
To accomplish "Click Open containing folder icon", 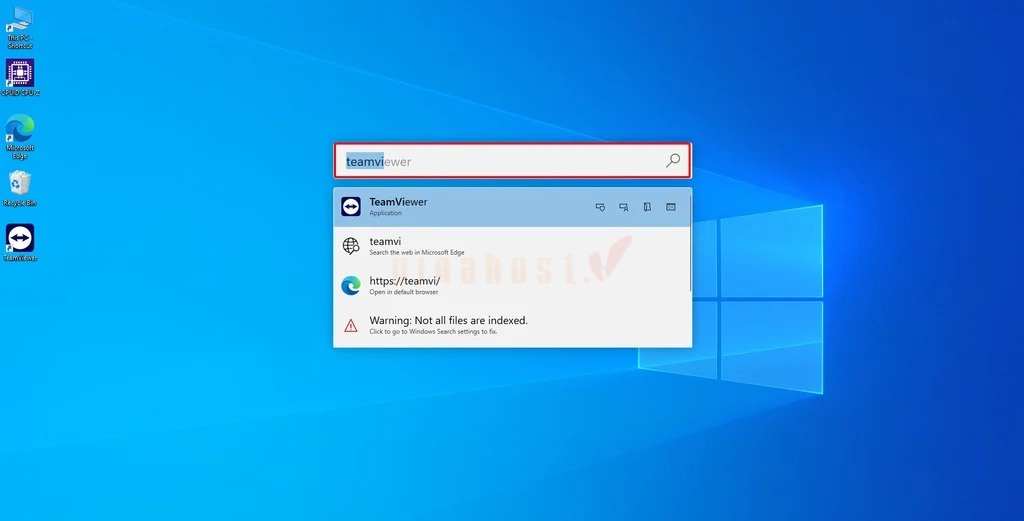I will [647, 207].
